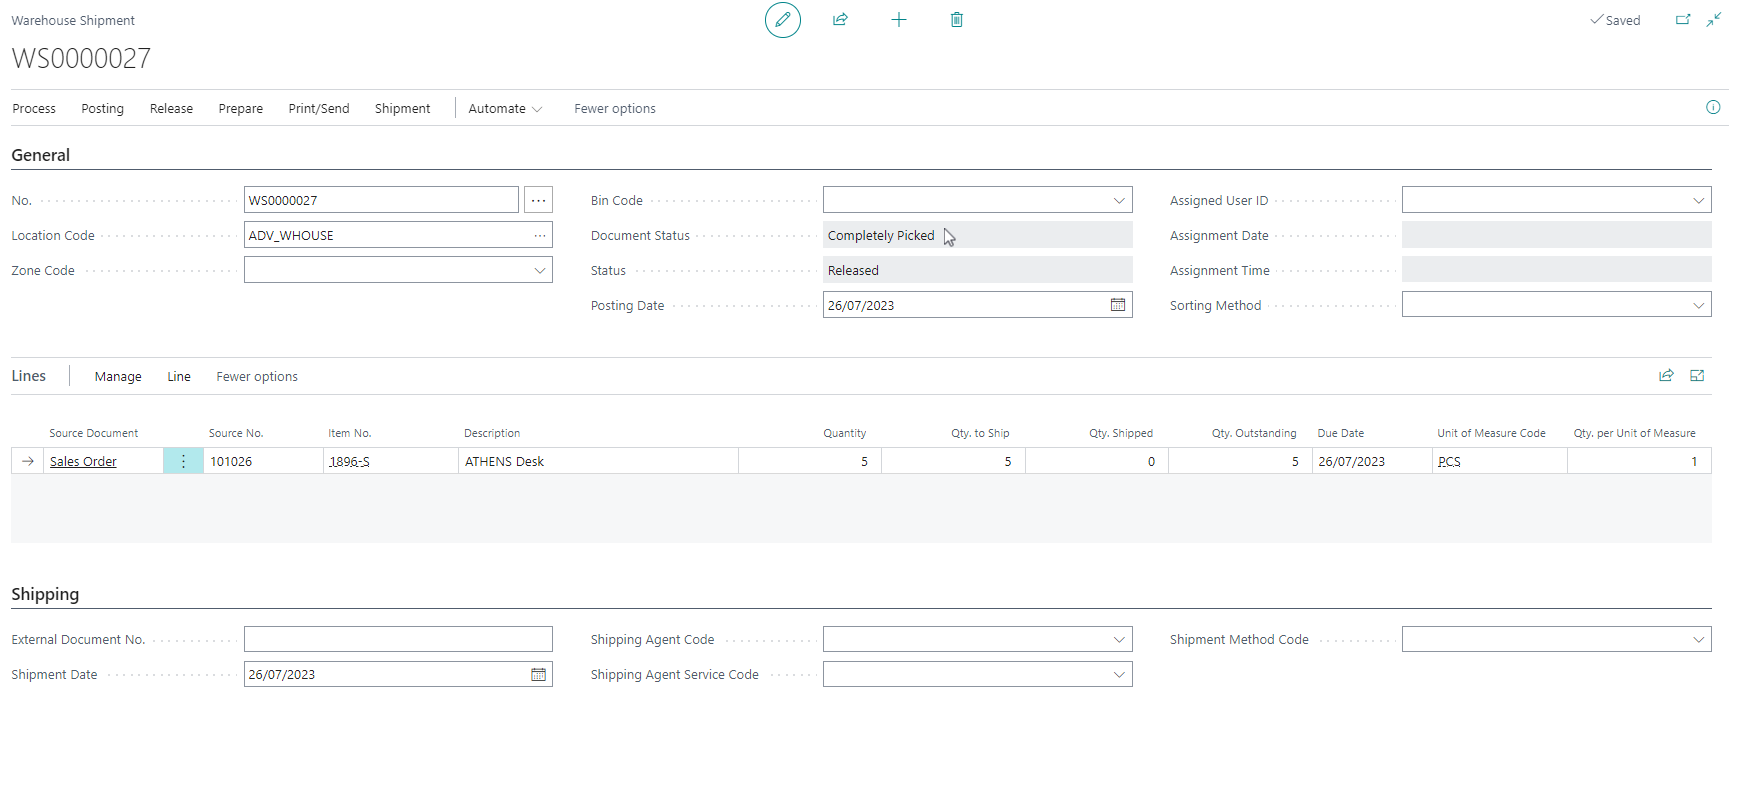Click the Location Code lookup ellipsis
The height and width of the screenshot is (811, 1745).
click(540, 235)
